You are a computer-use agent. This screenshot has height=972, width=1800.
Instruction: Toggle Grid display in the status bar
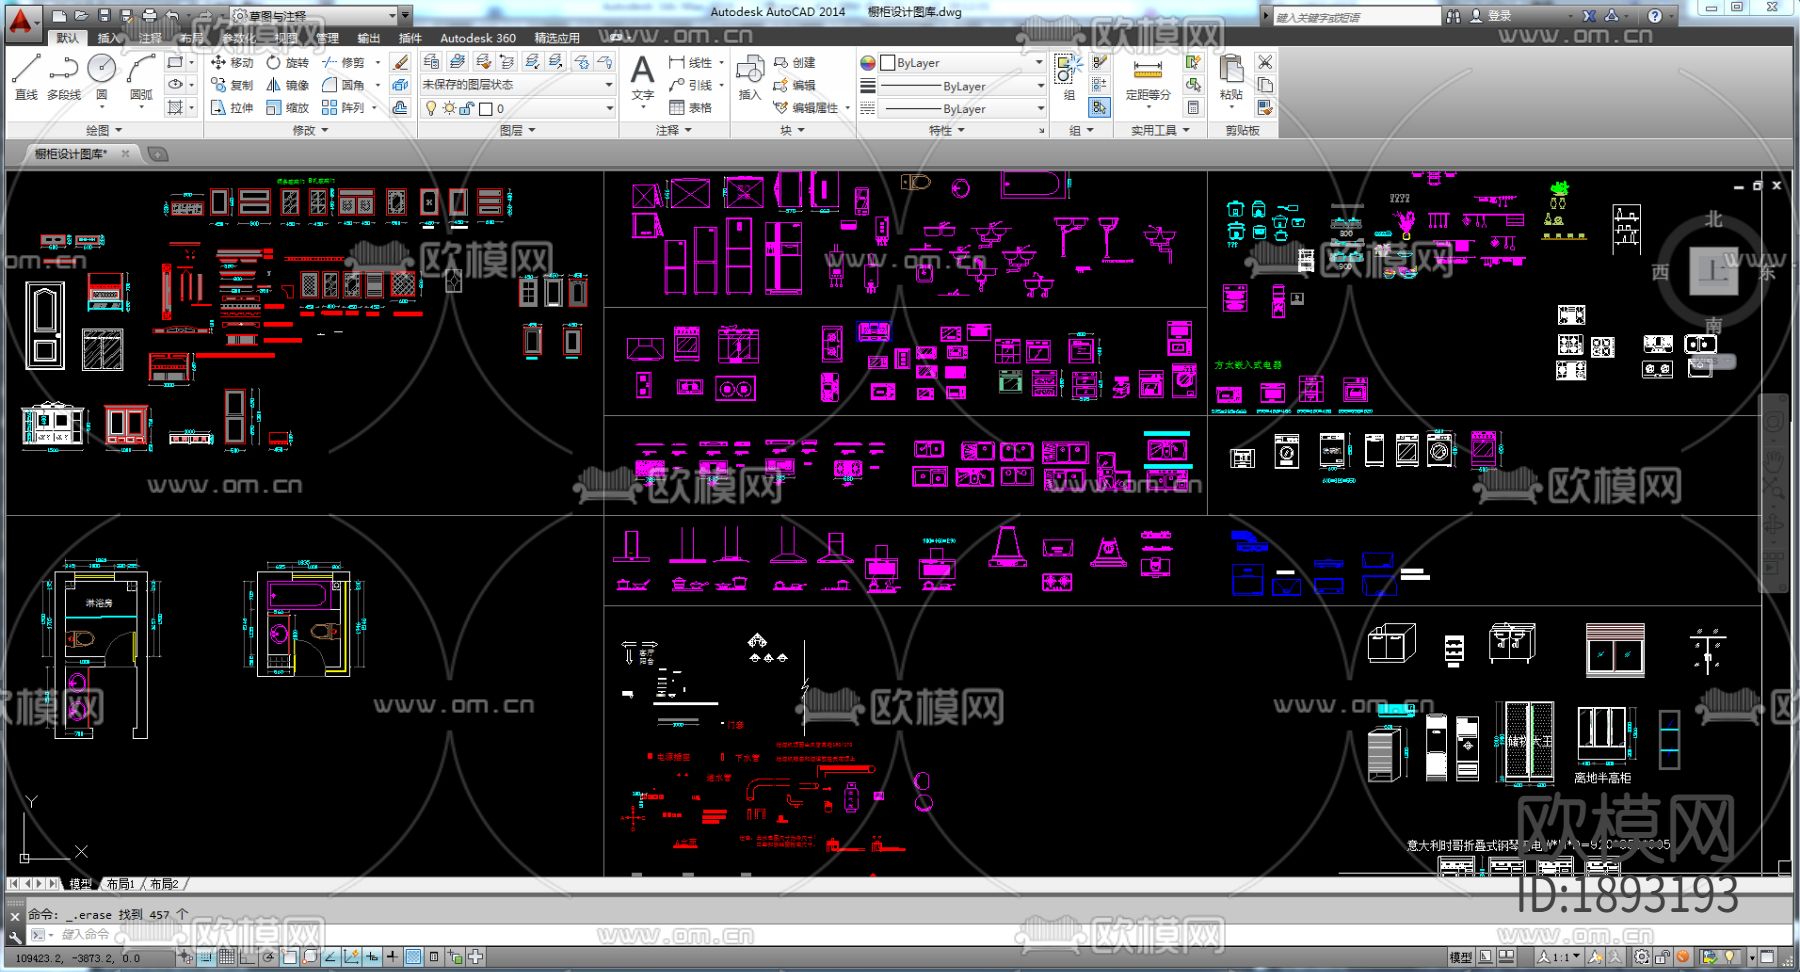click(227, 957)
